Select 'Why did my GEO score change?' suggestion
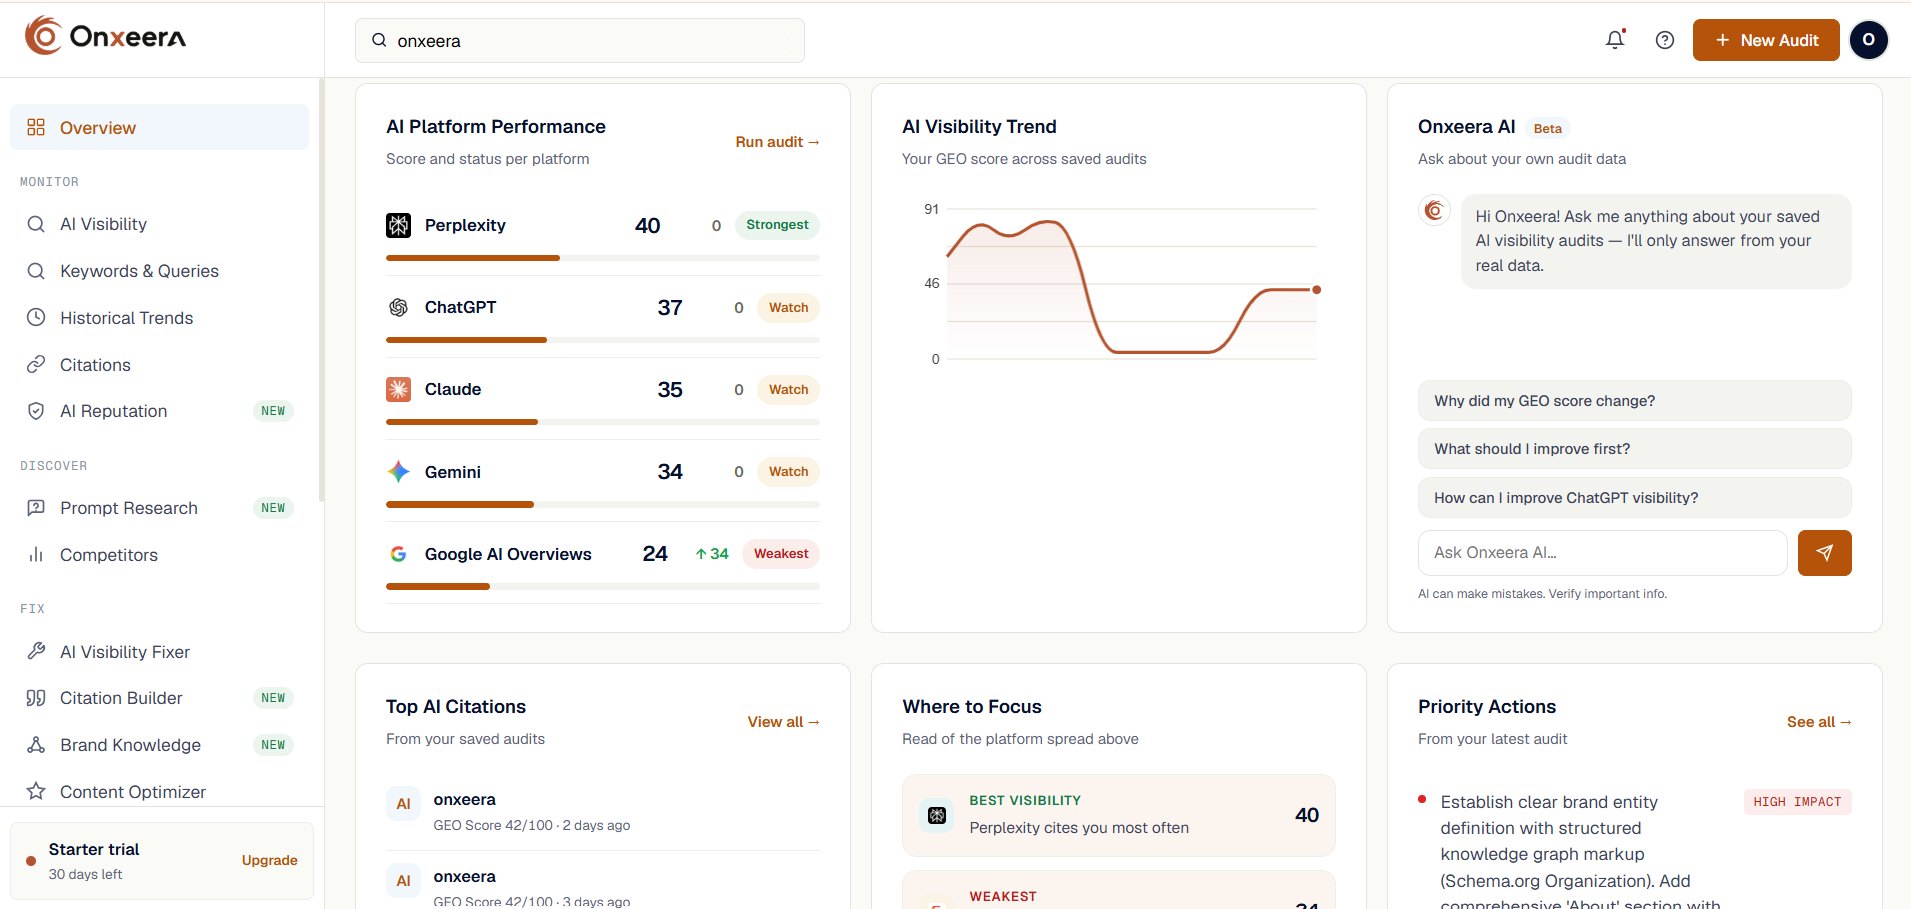The image size is (1911, 909). (x=1635, y=400)
